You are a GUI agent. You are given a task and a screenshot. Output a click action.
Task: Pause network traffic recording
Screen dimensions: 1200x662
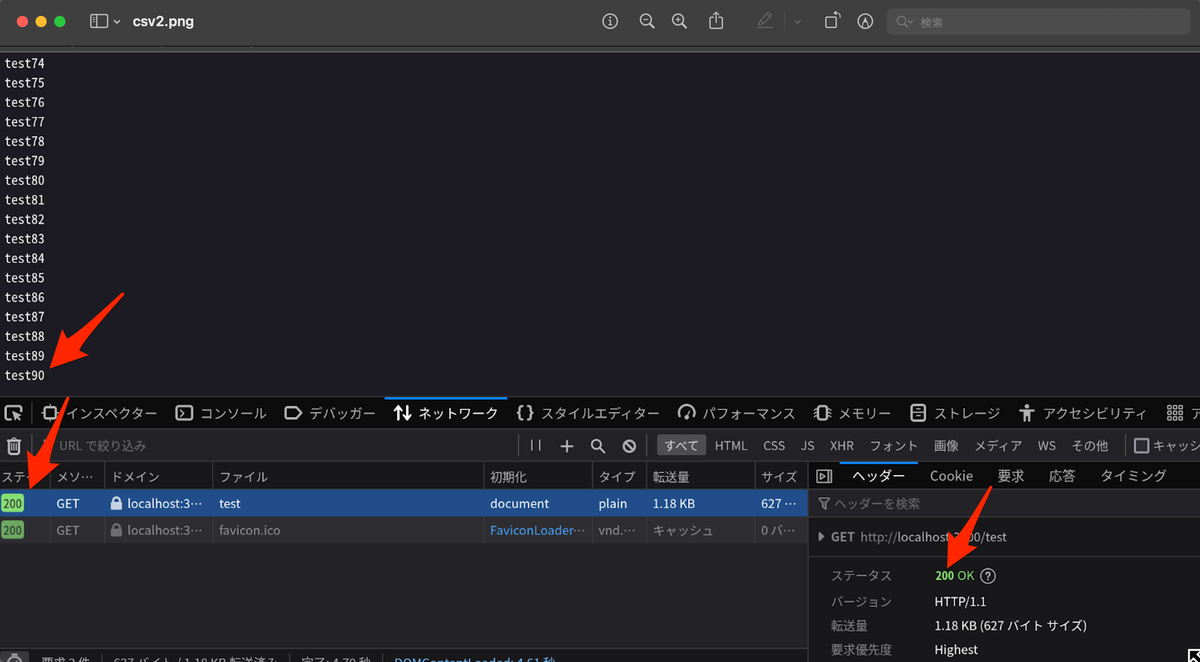[535, 445]
